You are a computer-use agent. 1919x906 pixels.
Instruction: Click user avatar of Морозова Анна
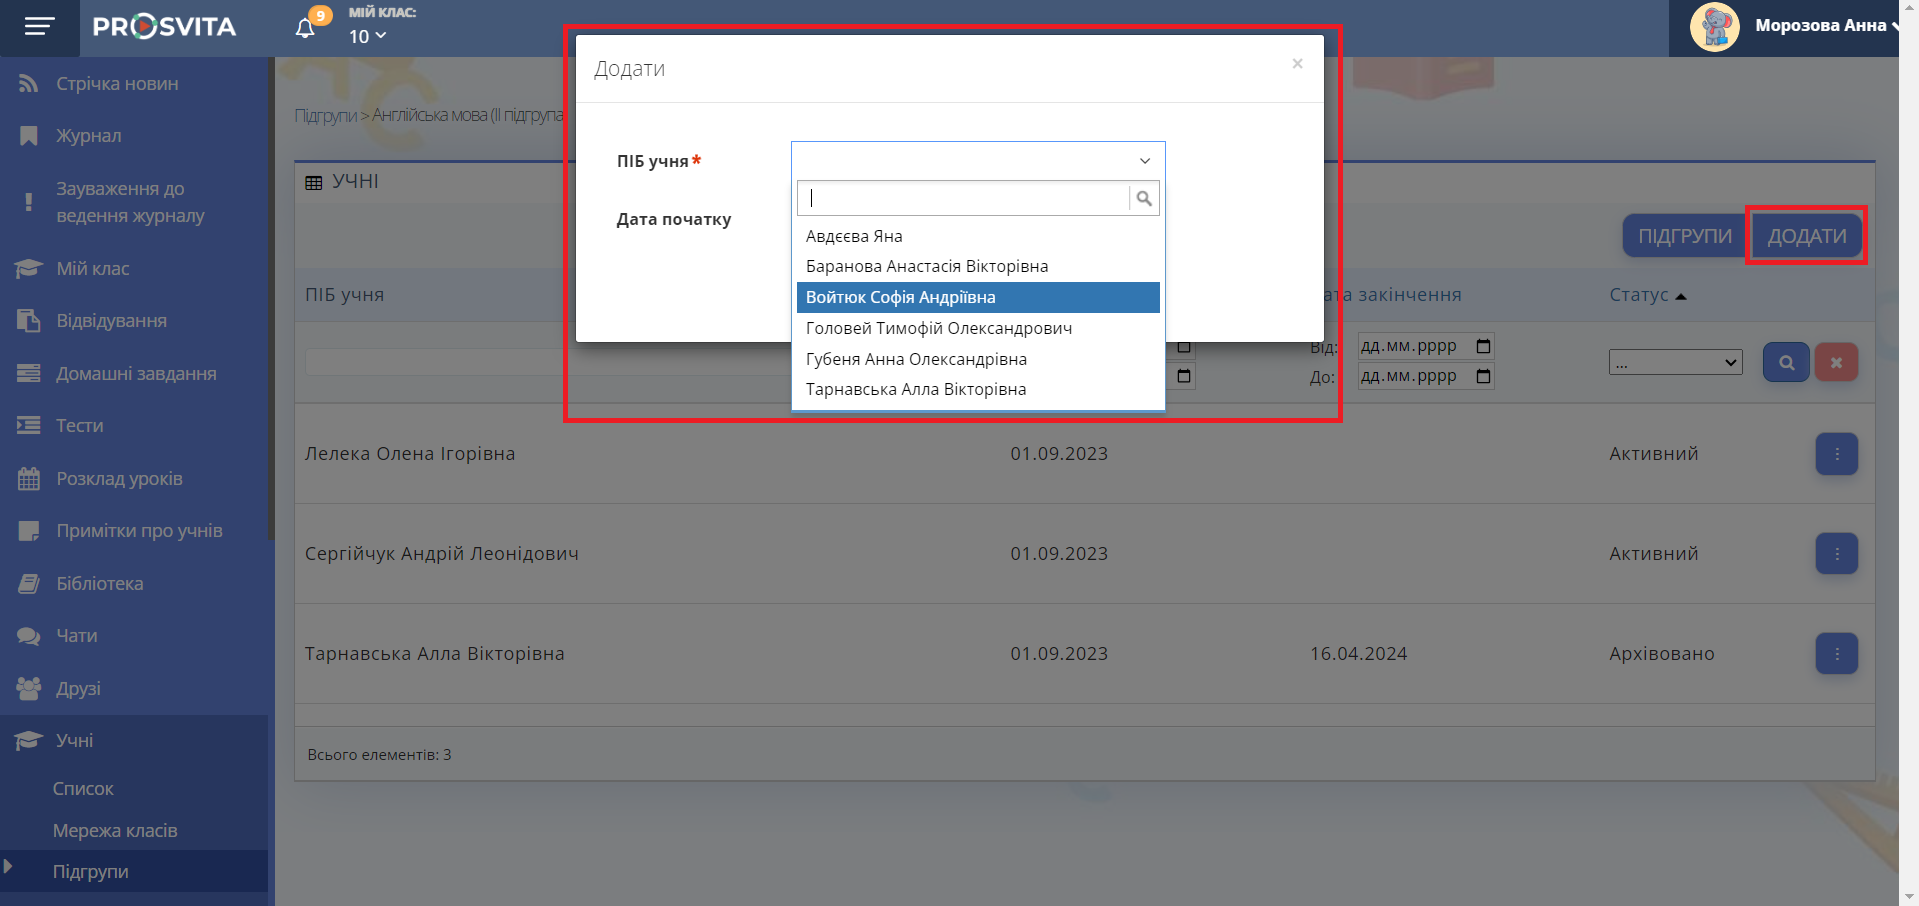pyautogui.click(x=1714, y=27)
